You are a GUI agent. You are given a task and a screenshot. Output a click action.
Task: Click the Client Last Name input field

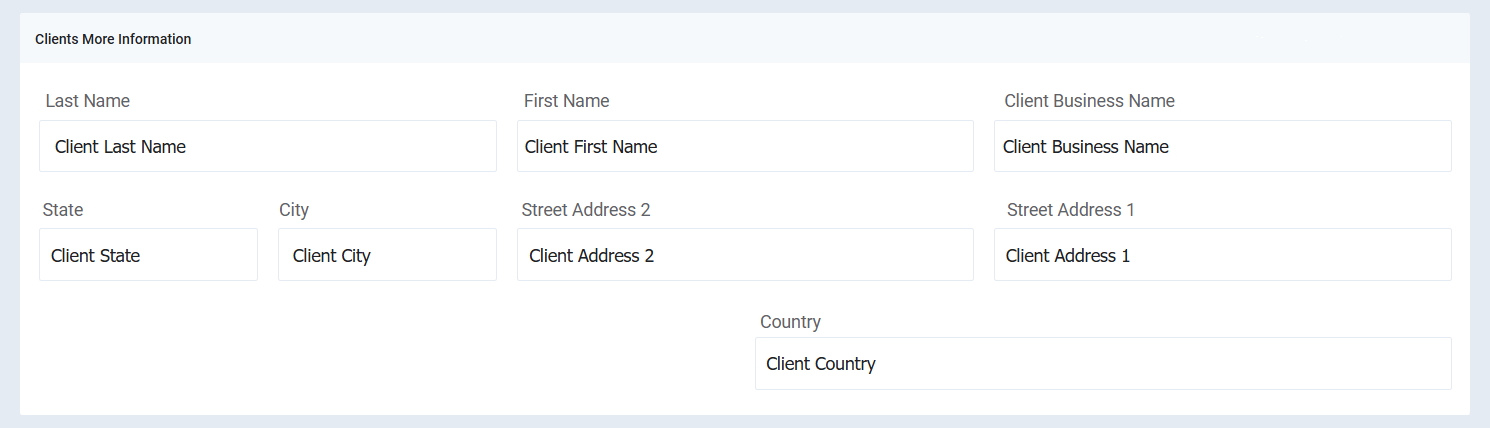[x=268, y=146]
